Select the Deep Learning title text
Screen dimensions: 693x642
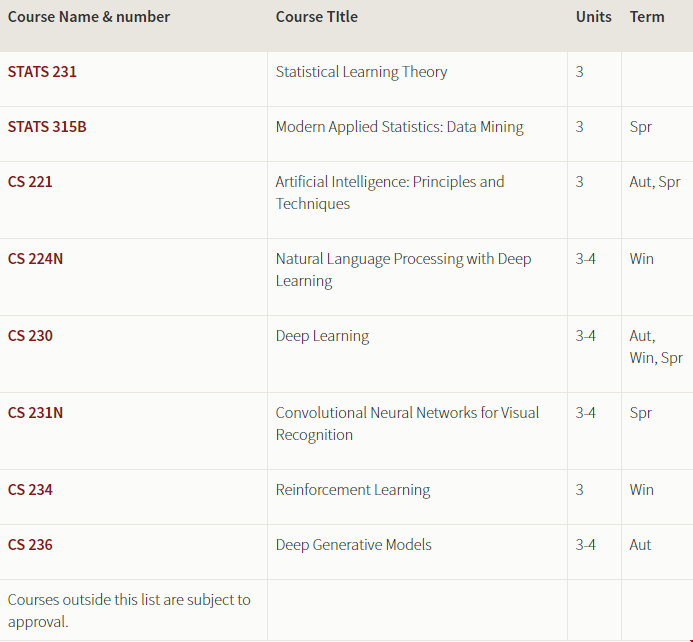click(322, 336)
